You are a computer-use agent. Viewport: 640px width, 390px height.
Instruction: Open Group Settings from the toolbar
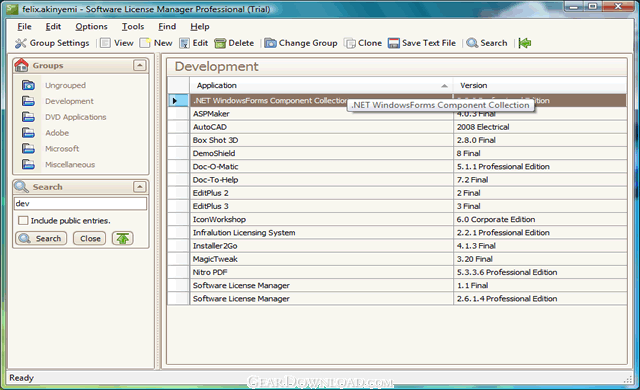[x=52, y=43]
